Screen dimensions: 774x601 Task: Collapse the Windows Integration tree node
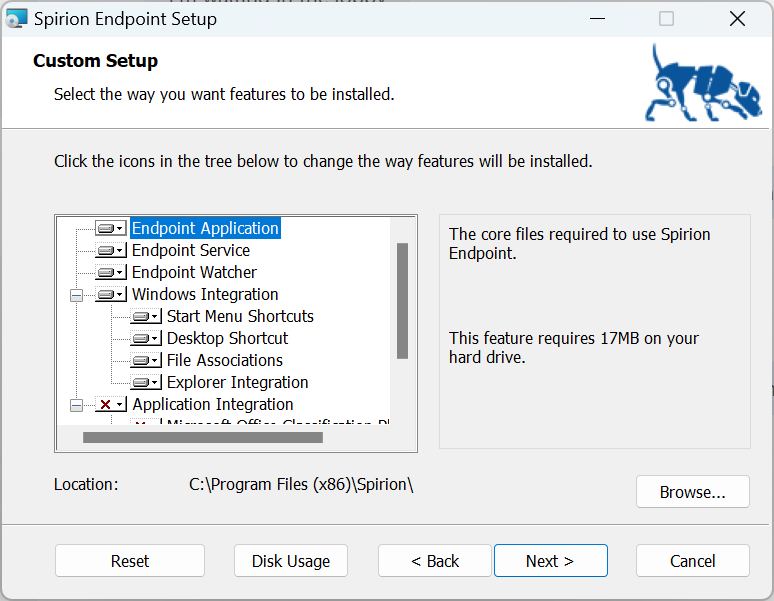tap(76, 295)
